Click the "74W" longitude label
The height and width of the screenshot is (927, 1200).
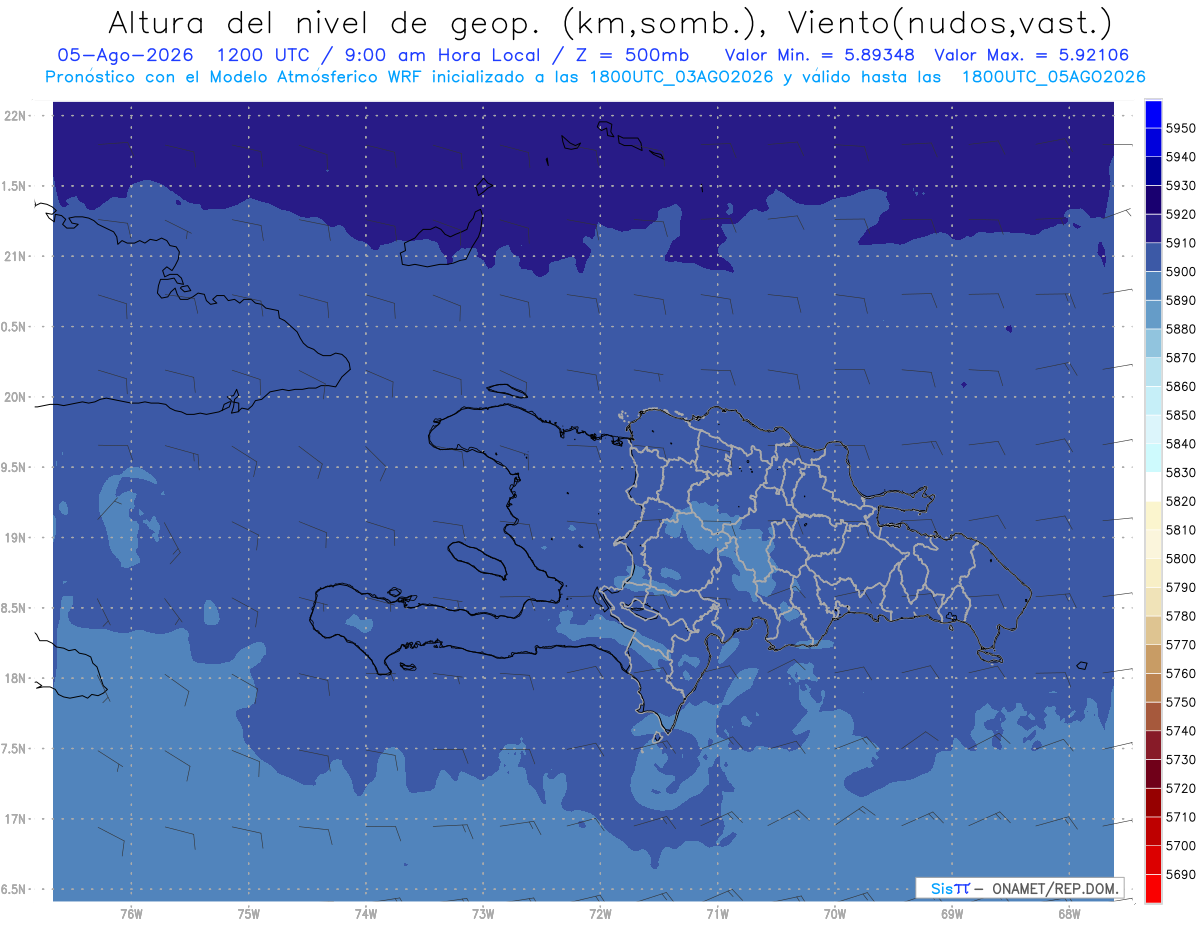click(366, 913)
